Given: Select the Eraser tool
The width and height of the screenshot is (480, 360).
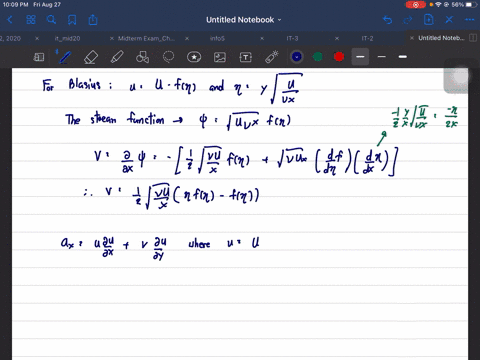Looking at the screenshot, I should pyautogui.click(x=91, y=57).
